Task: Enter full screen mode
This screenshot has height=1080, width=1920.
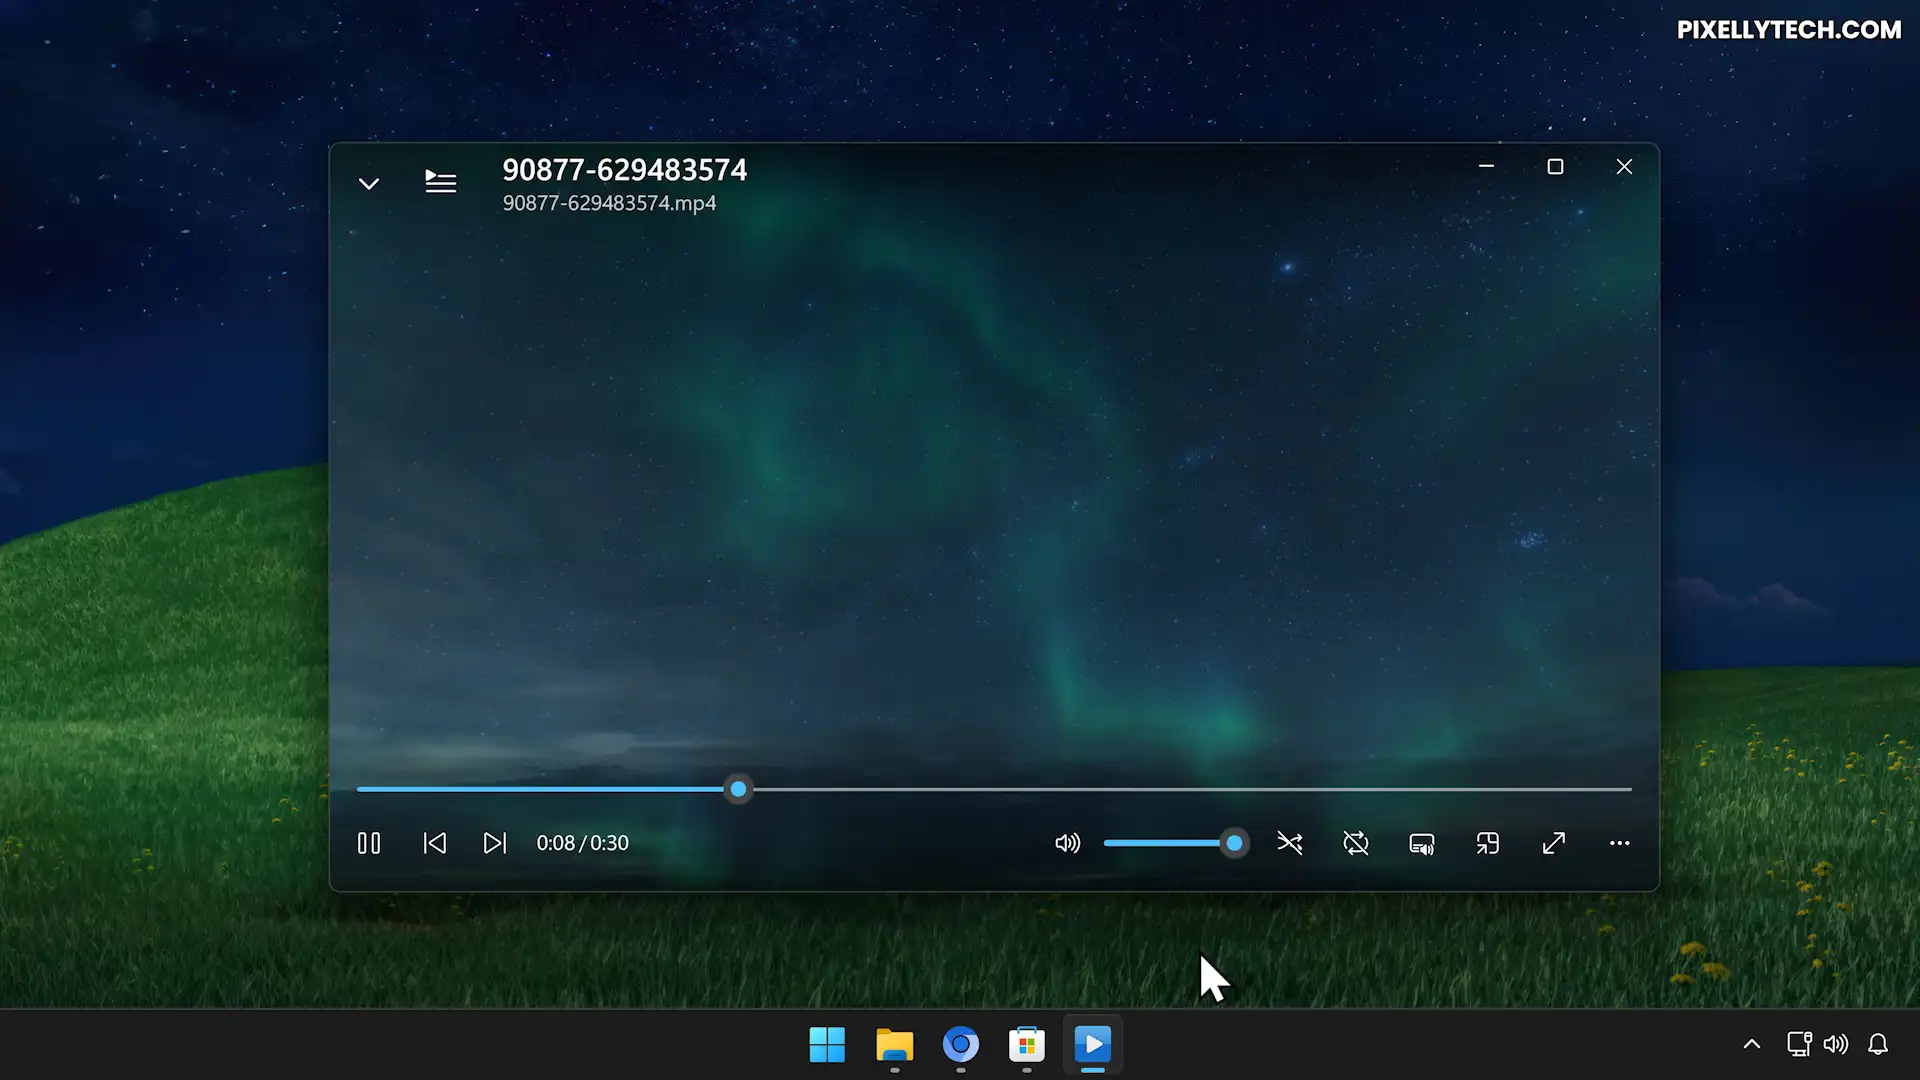Action: (1554, 843)
